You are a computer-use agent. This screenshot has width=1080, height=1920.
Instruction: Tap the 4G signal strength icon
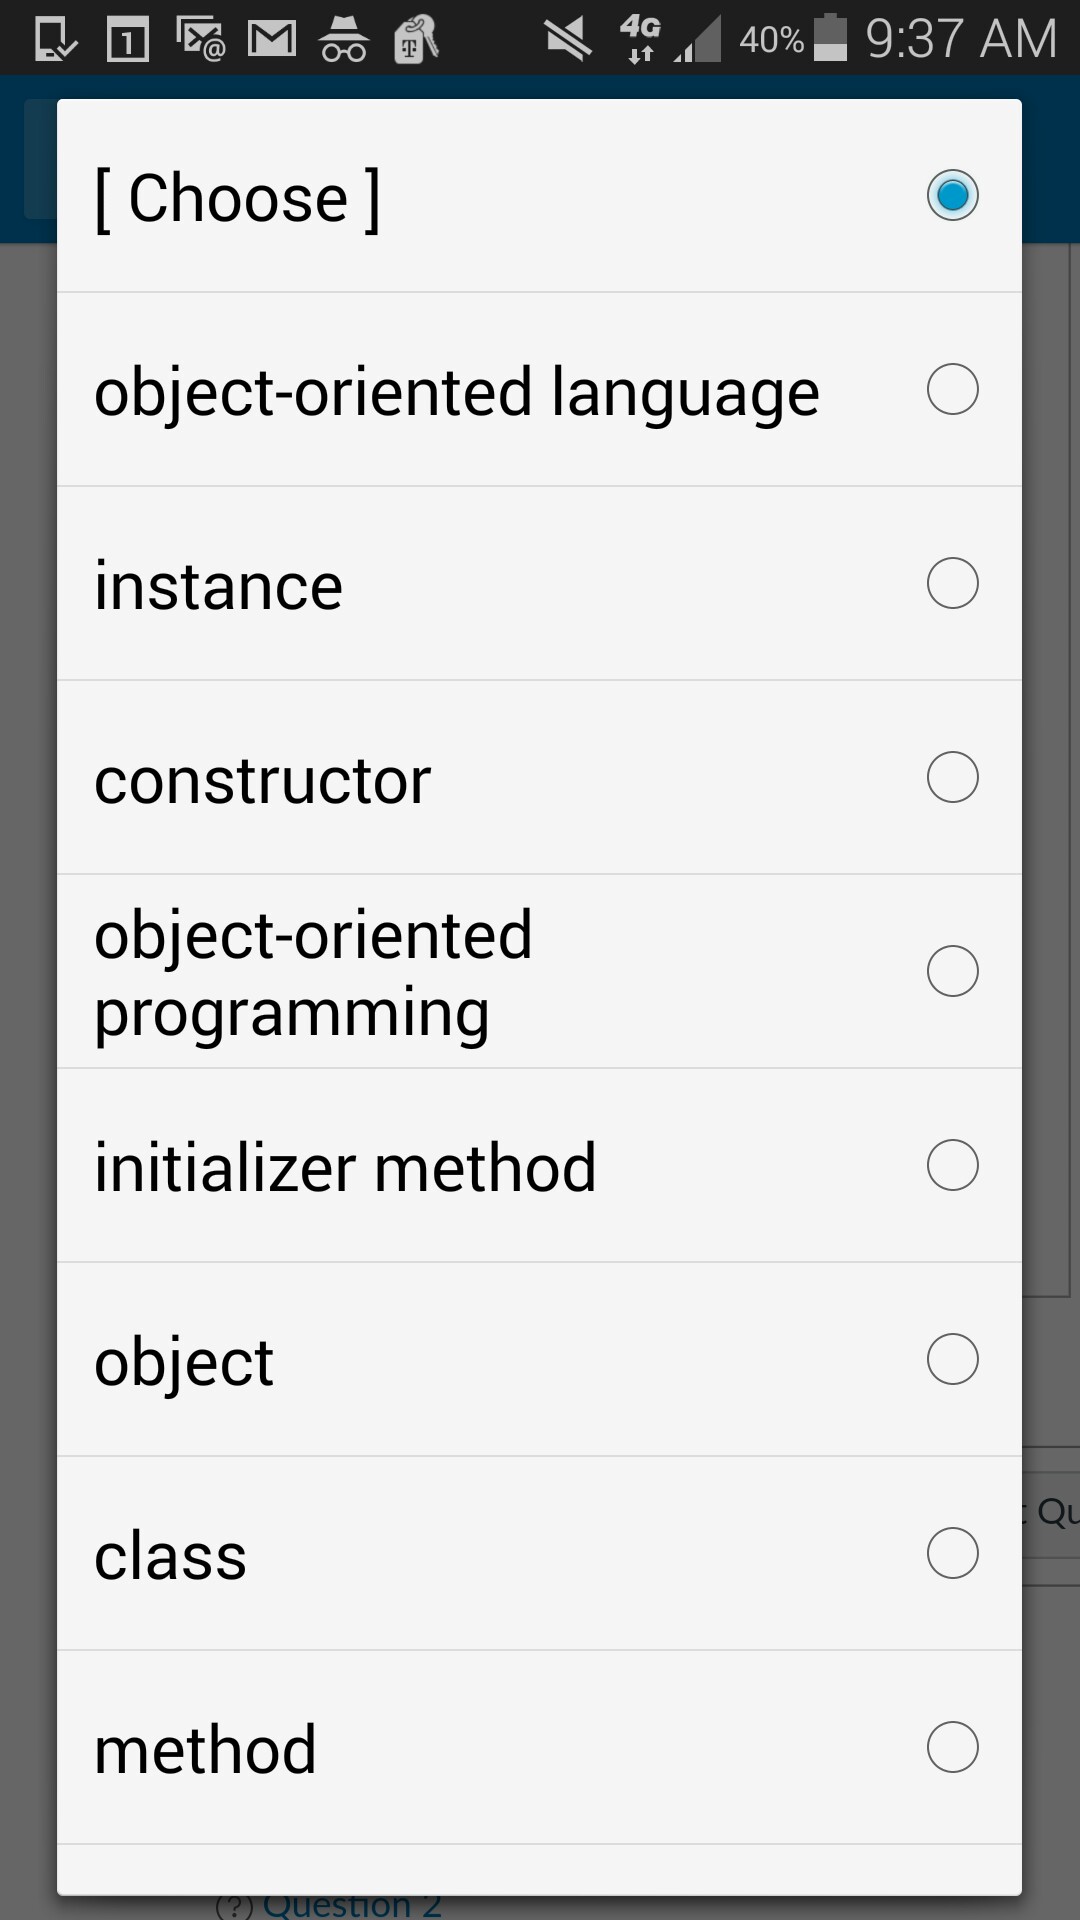pyautogui.click(x=640, y=38)
